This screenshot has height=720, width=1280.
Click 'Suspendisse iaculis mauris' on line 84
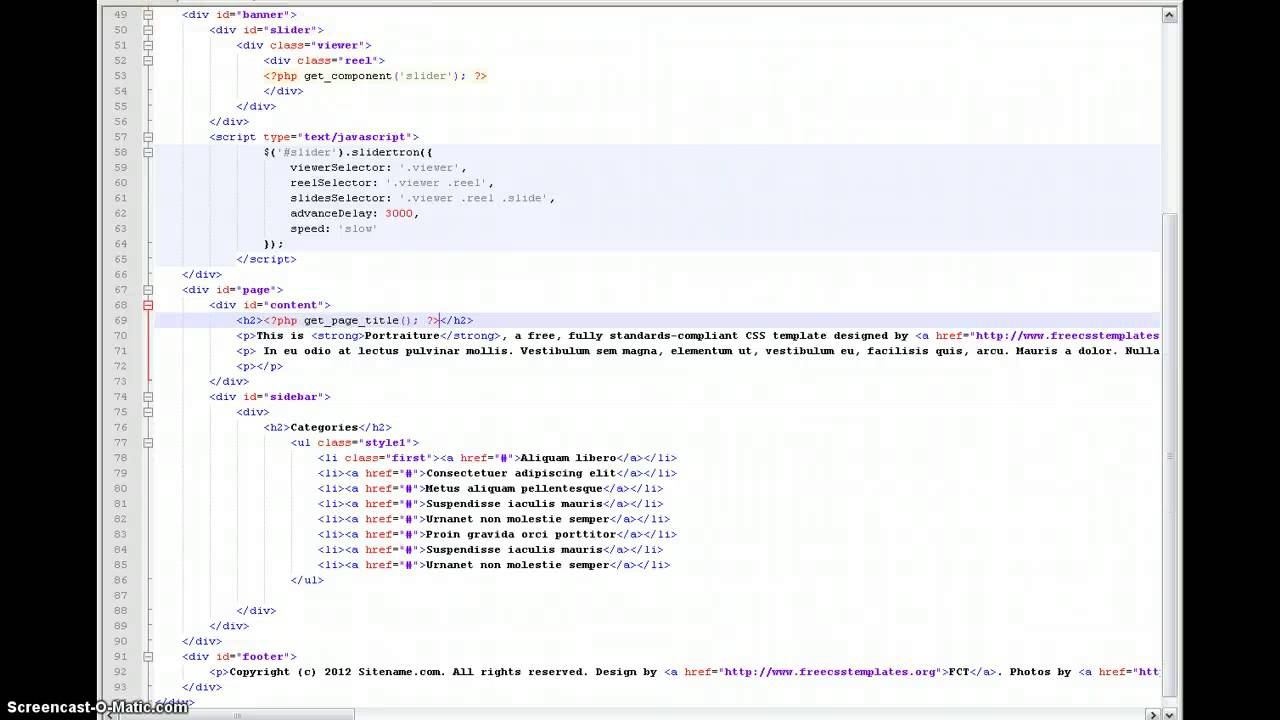click(x=514, y=550)
